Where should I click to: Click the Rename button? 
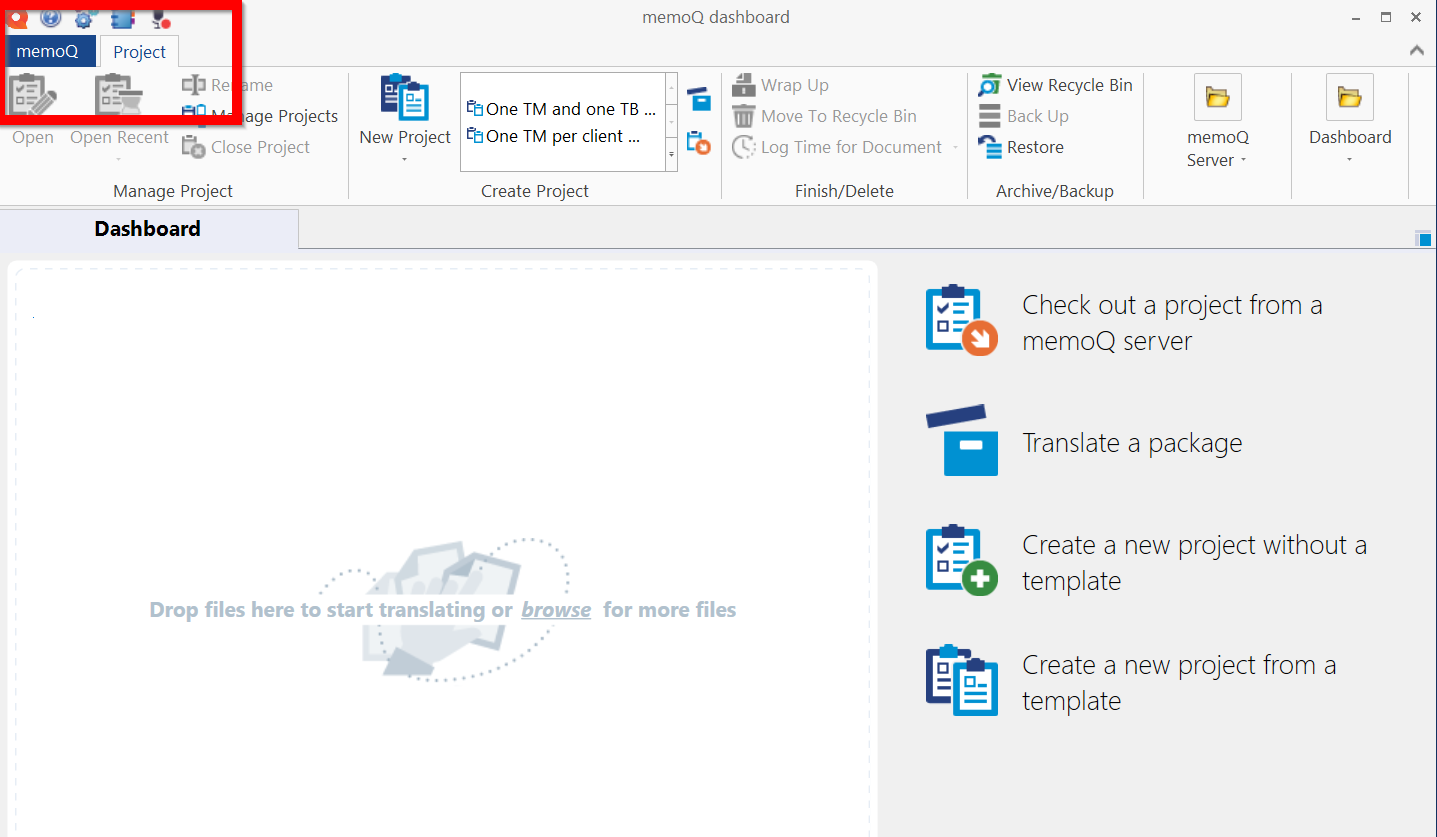click(x=229, y=85)
